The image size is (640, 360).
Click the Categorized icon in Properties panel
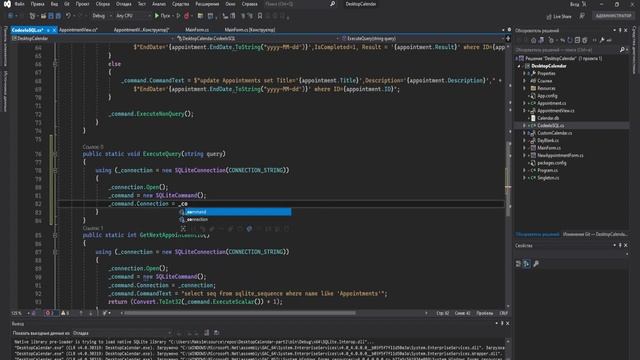click(518, 264)
